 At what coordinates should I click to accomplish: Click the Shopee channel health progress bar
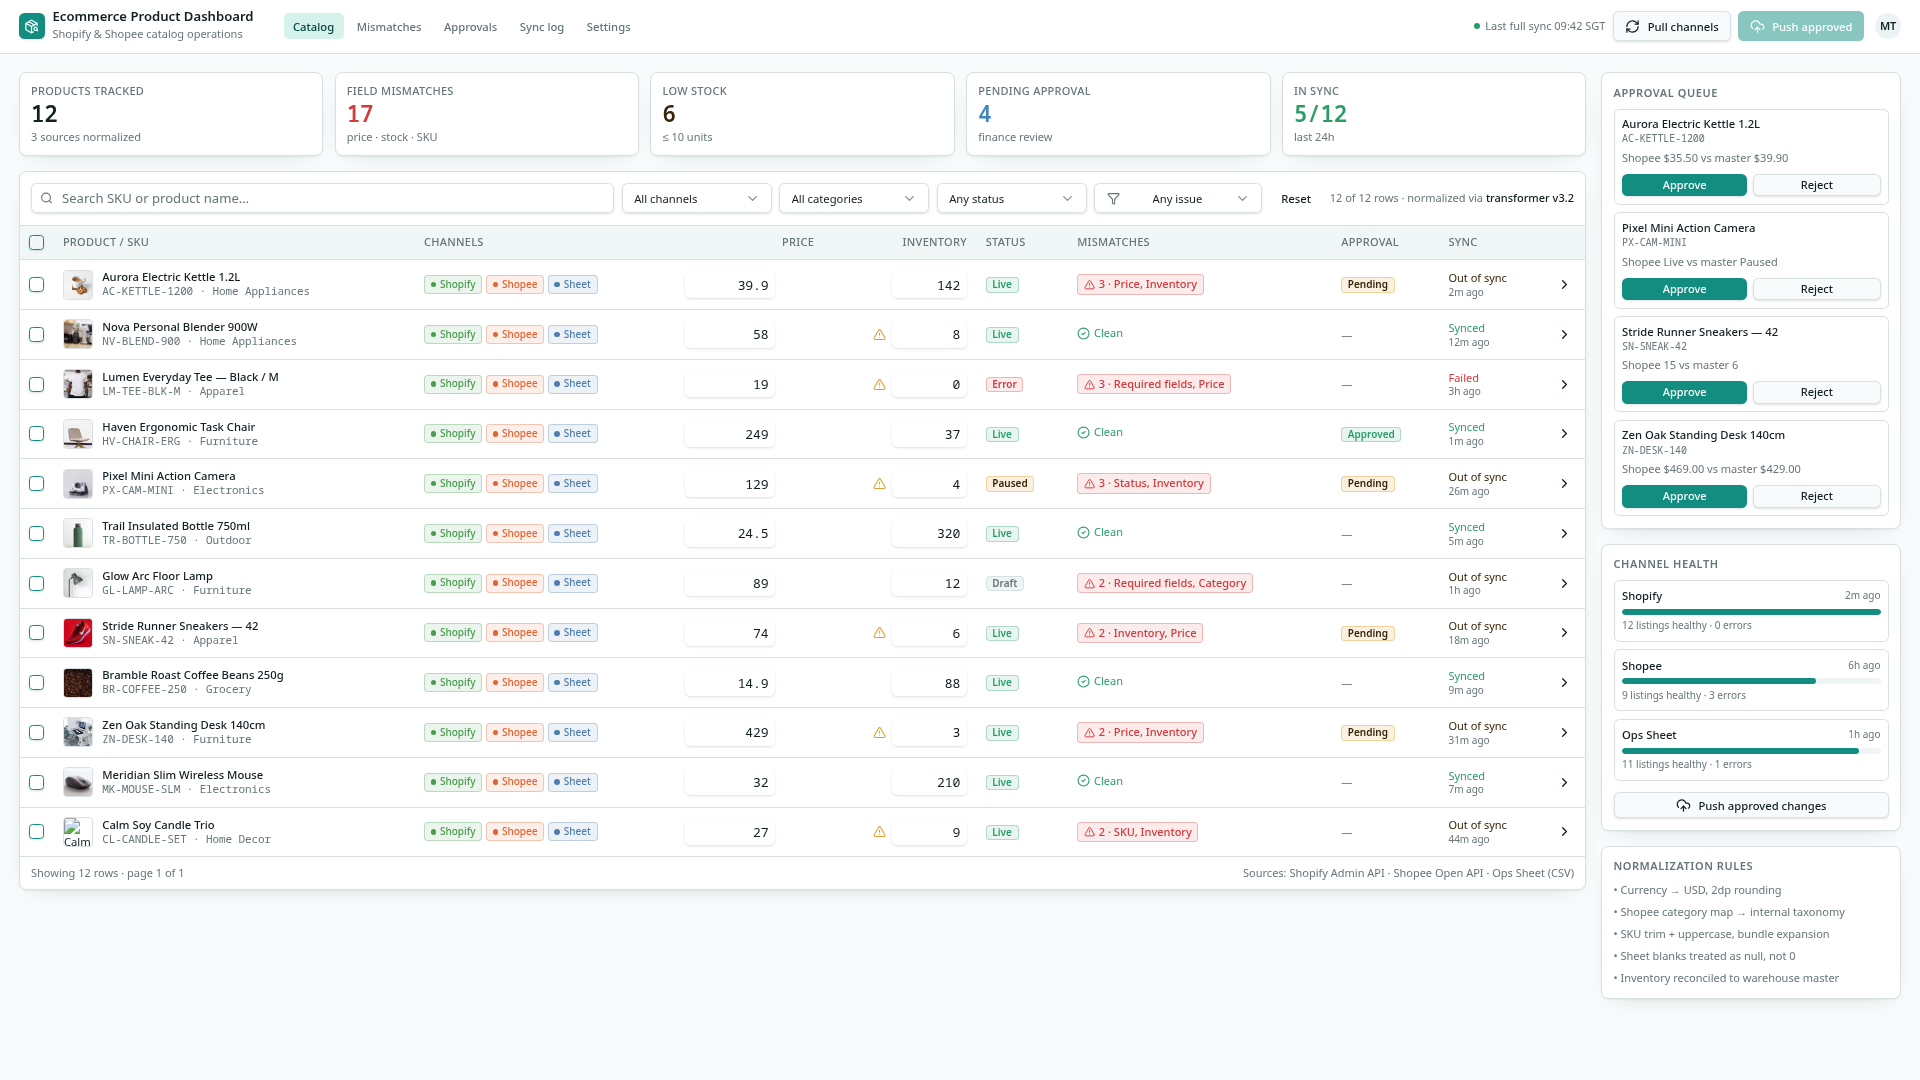[x=1750, y=681]
